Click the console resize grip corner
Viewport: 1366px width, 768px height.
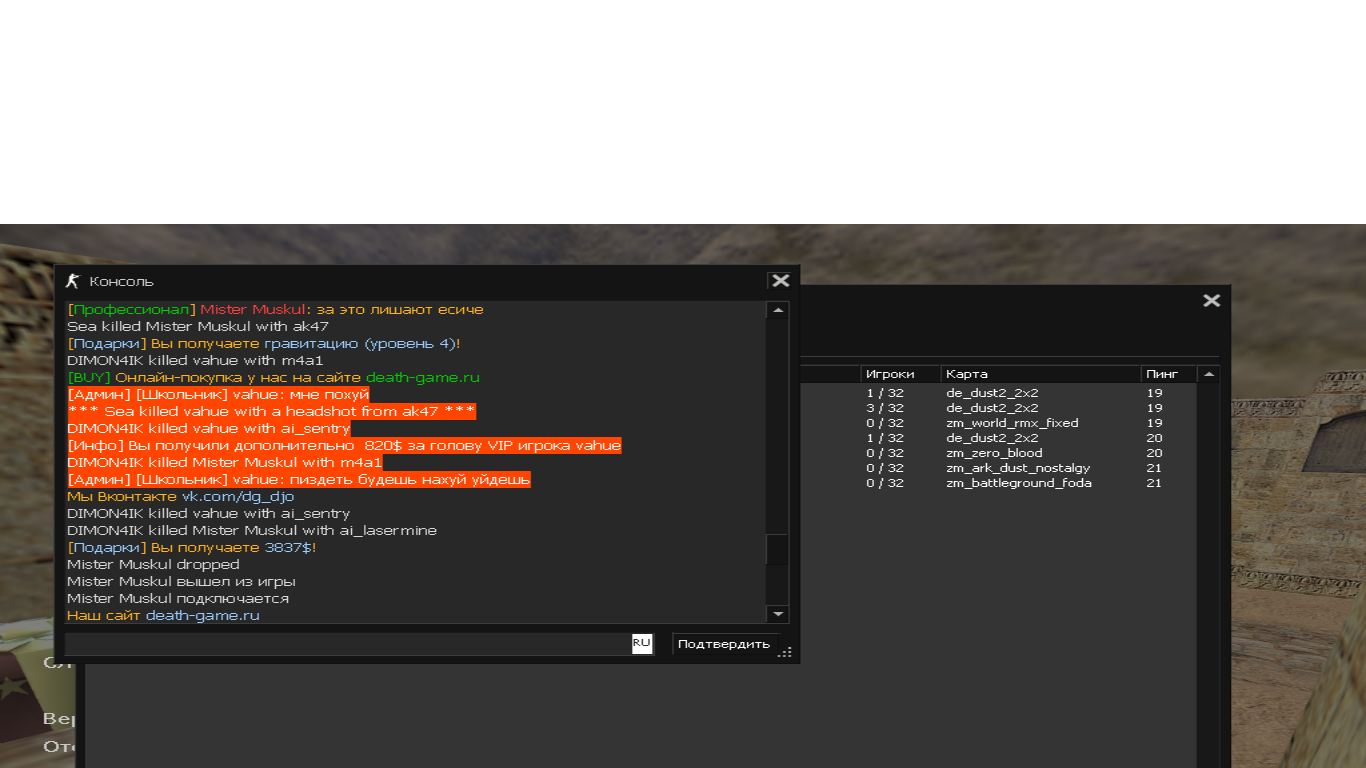[786, 652]
